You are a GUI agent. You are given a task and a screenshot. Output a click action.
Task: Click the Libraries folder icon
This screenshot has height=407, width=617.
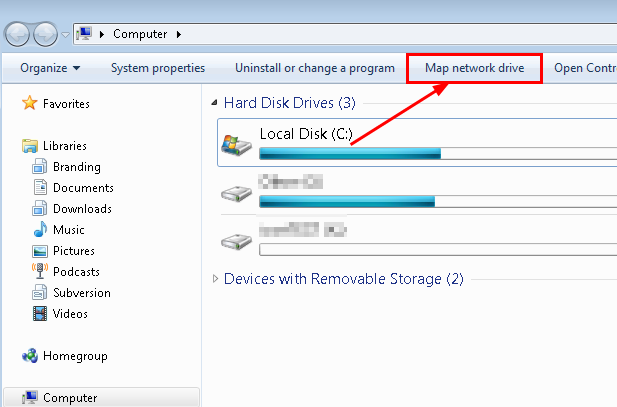pos(29,146)
